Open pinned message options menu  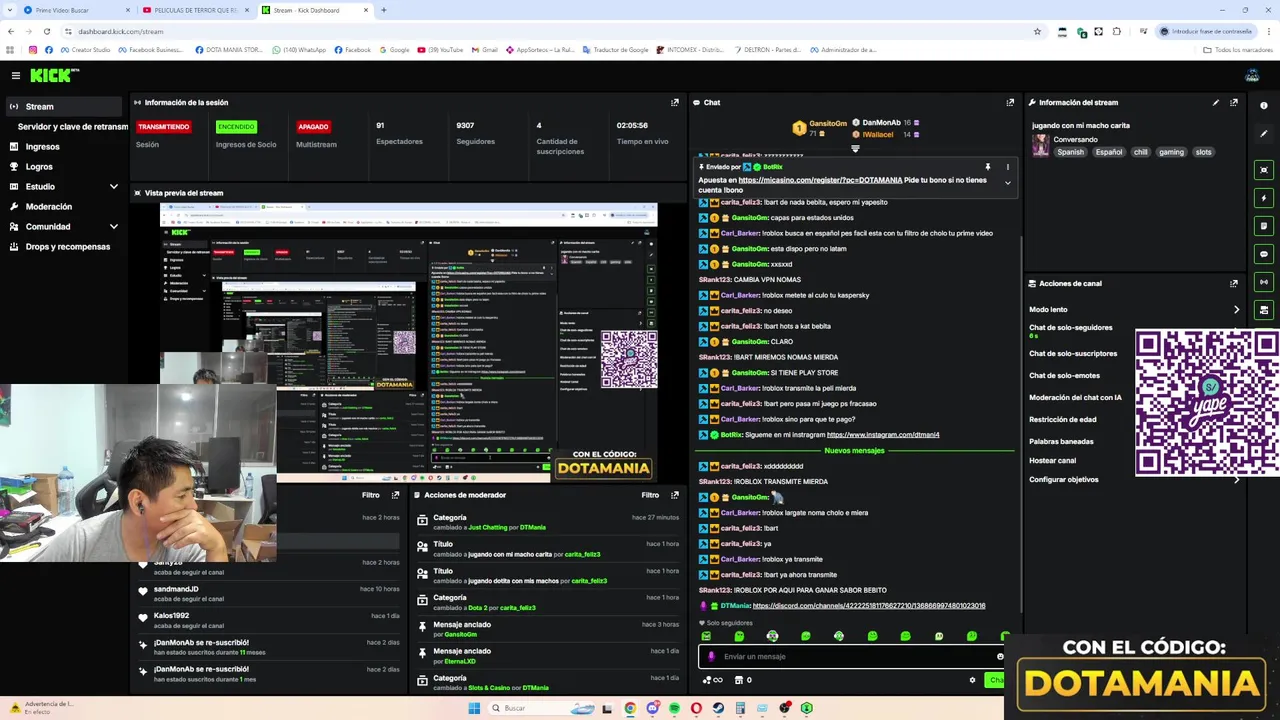coord(1007,167)
